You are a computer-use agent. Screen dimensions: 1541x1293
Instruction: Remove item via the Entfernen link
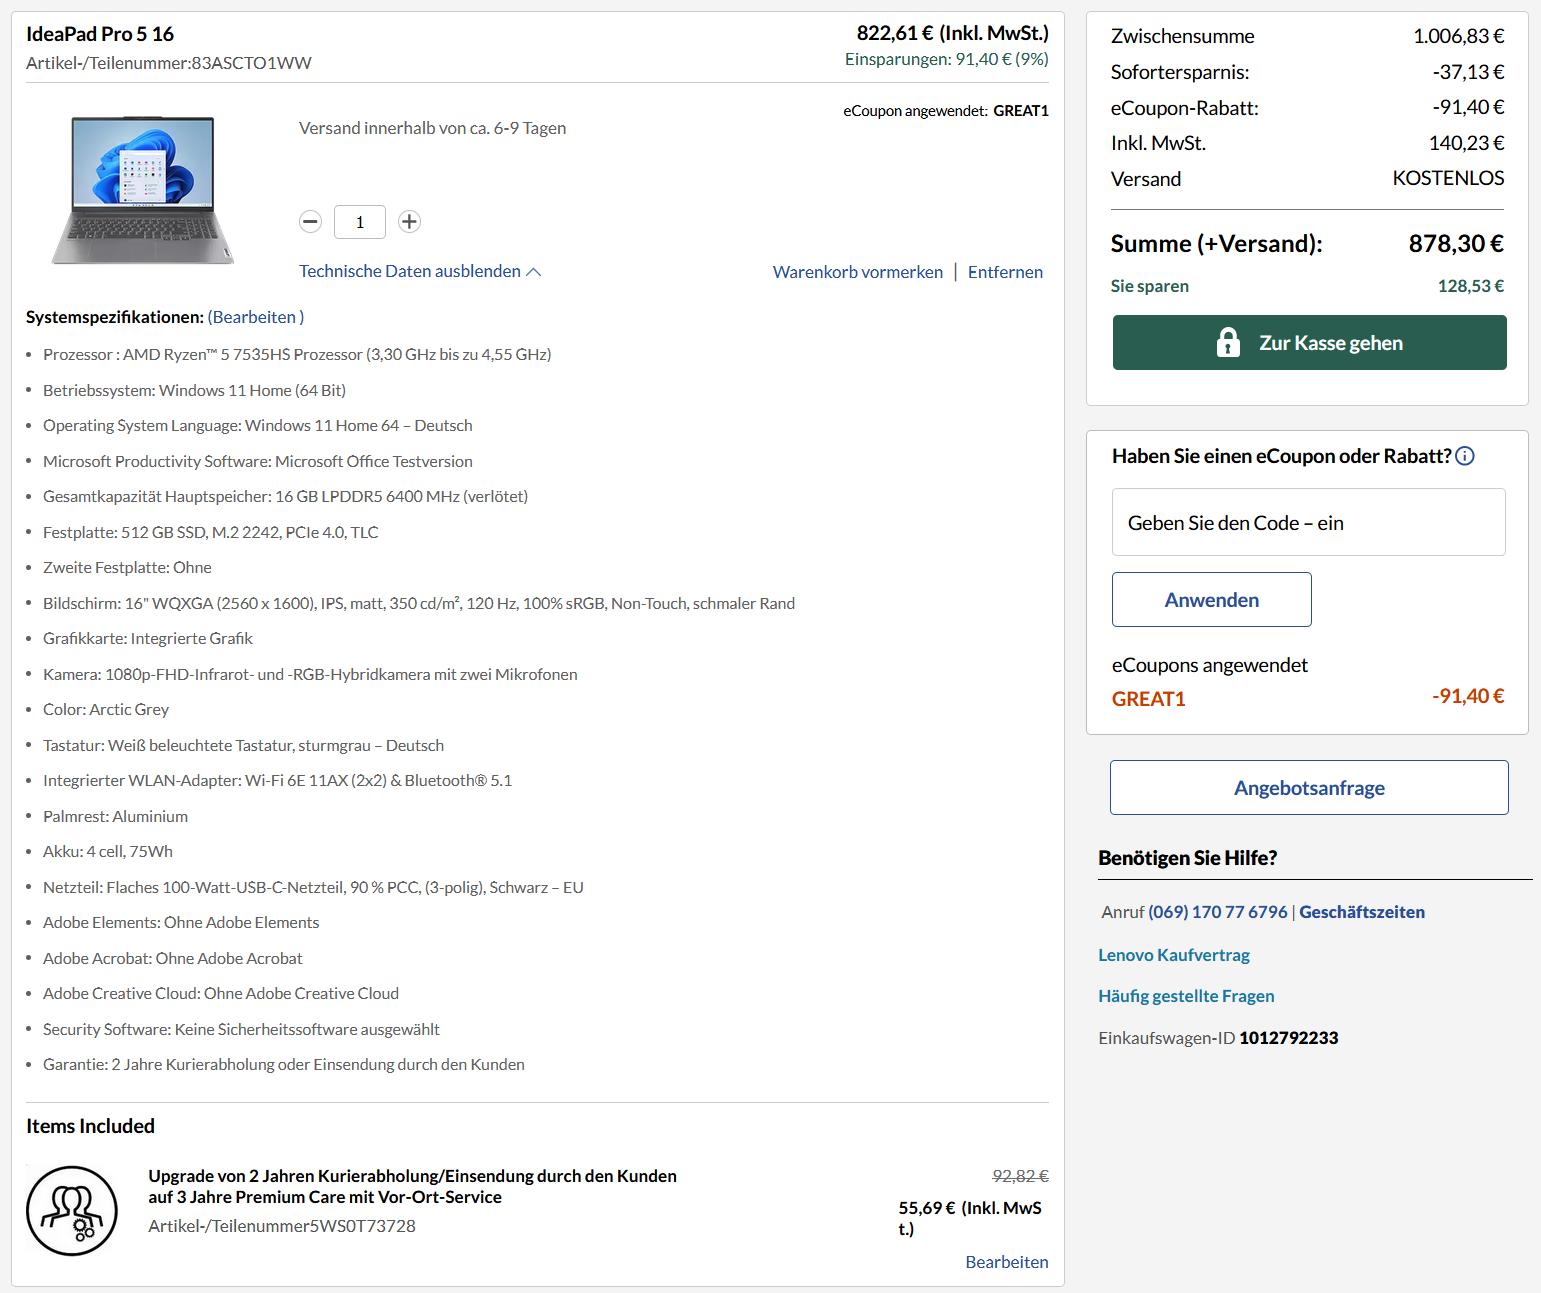[1005, 271]
